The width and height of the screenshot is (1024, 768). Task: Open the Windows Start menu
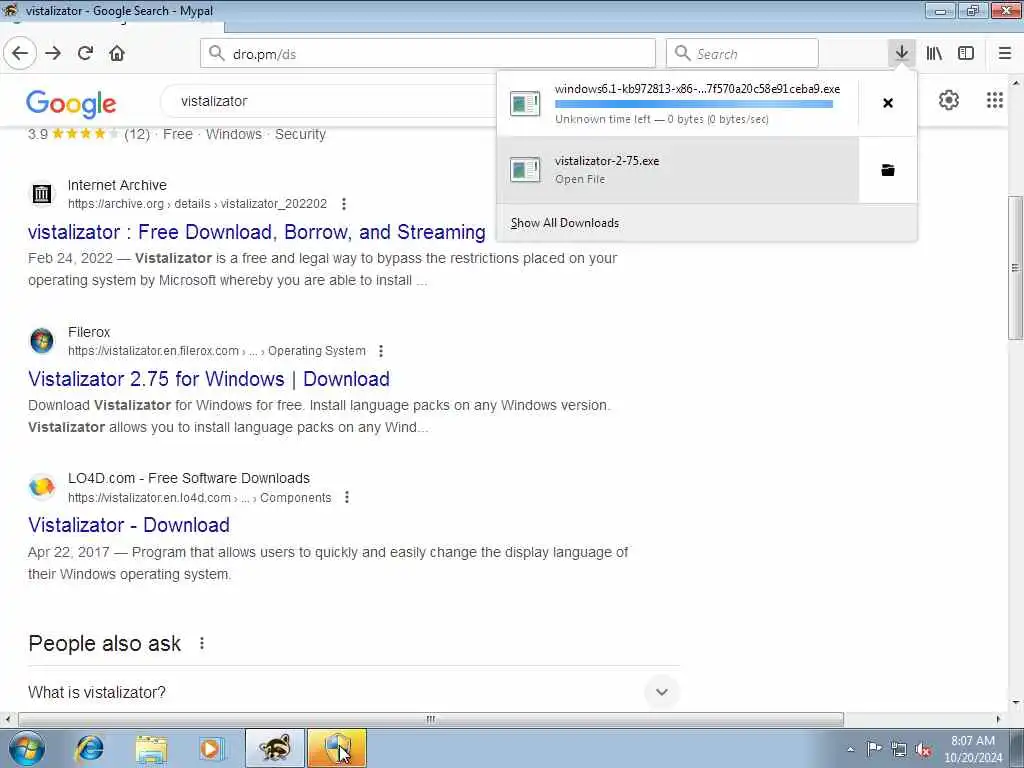(27, 748)
